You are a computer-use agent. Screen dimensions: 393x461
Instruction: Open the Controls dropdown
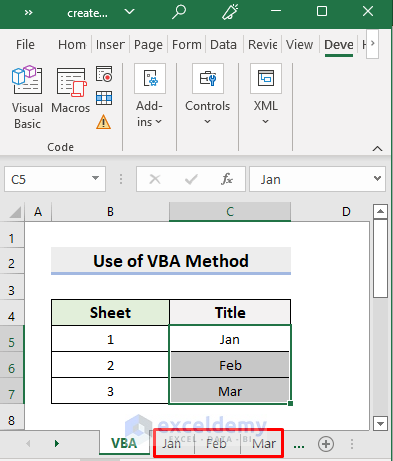pos(207,94)
